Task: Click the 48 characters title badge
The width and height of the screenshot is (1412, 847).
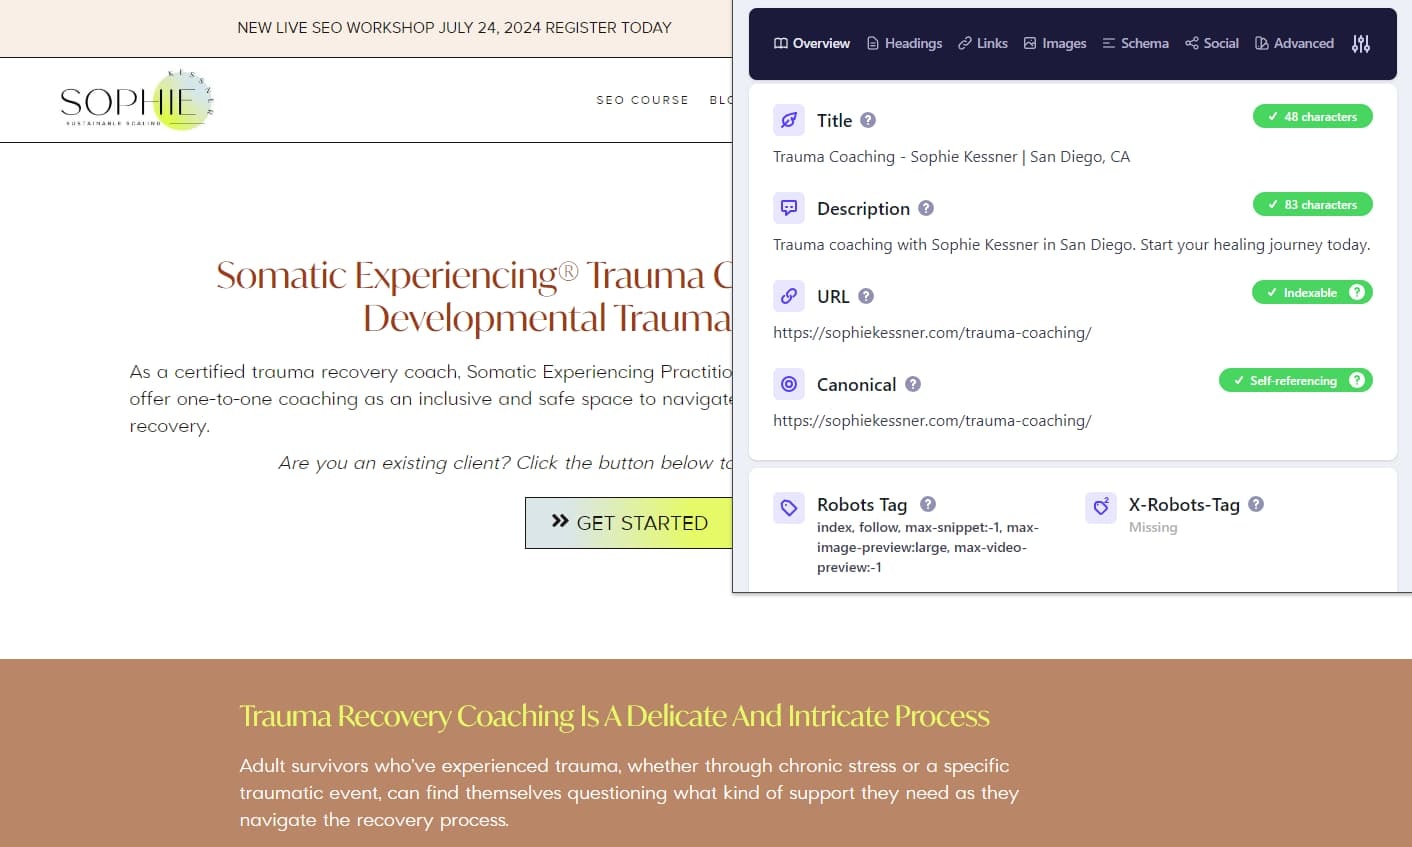Action: (1313, 116)
